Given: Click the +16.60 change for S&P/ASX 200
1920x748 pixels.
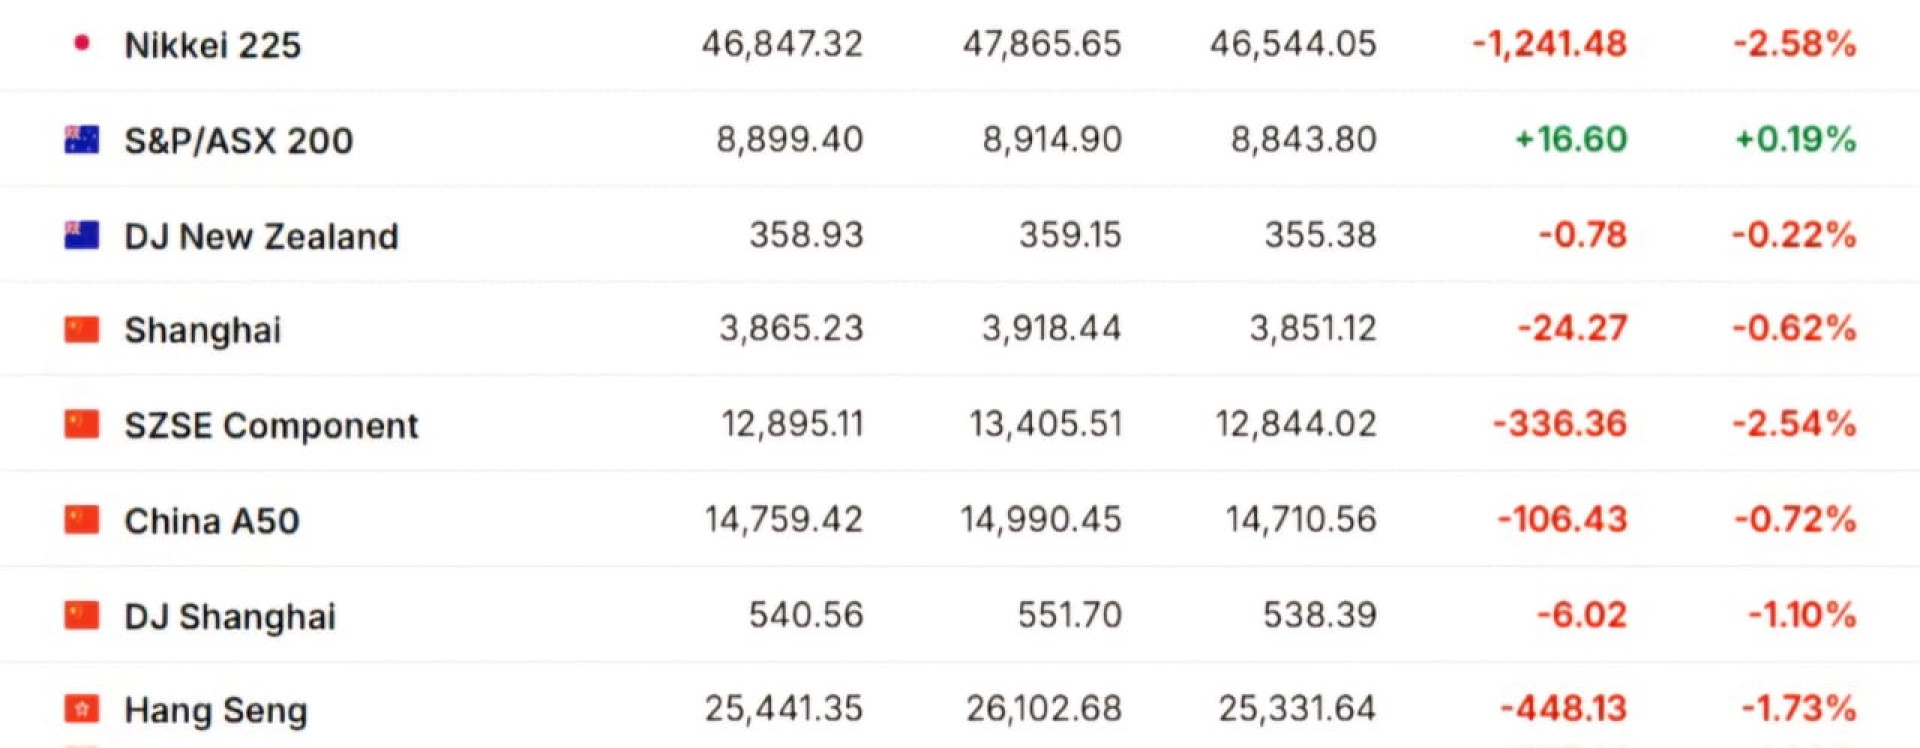Looking at the screenshot, I should point(1571,139).
